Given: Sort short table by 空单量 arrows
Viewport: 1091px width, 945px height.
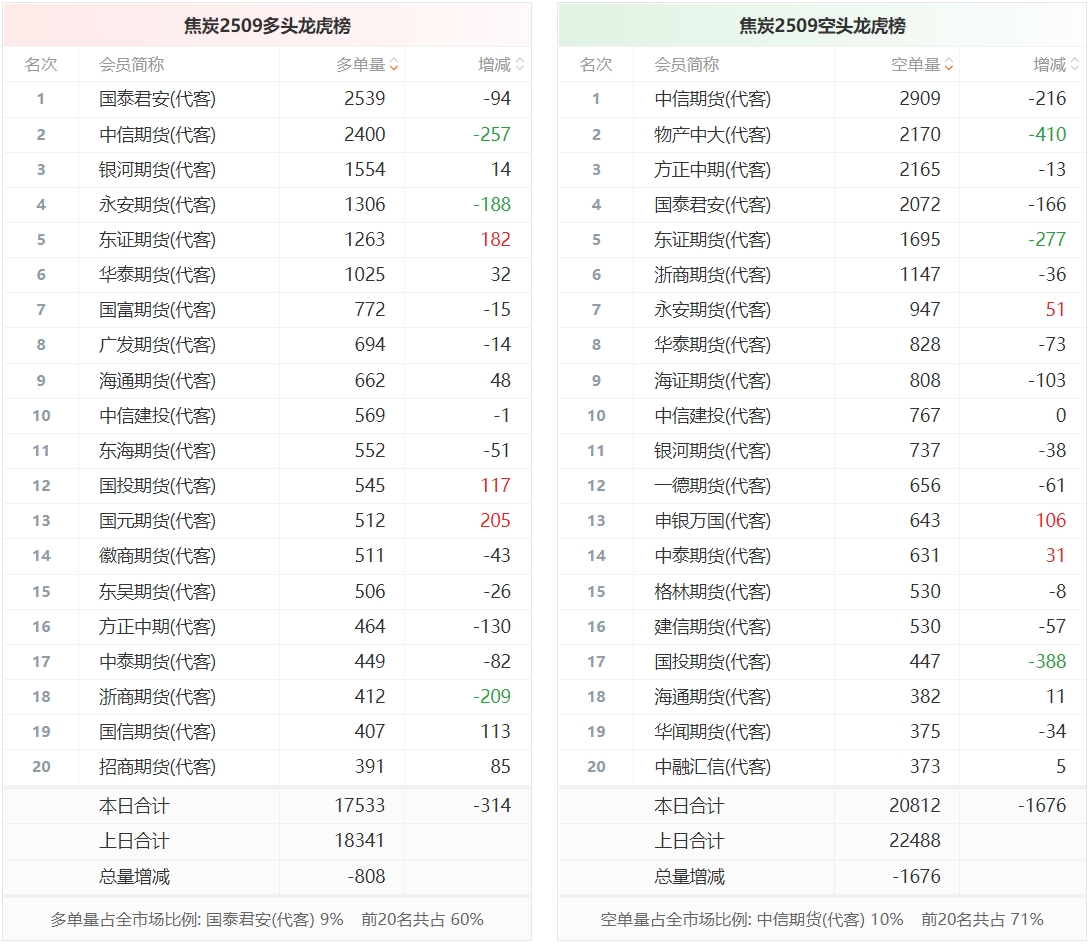Looking at the screenshot, I should 949,65.
